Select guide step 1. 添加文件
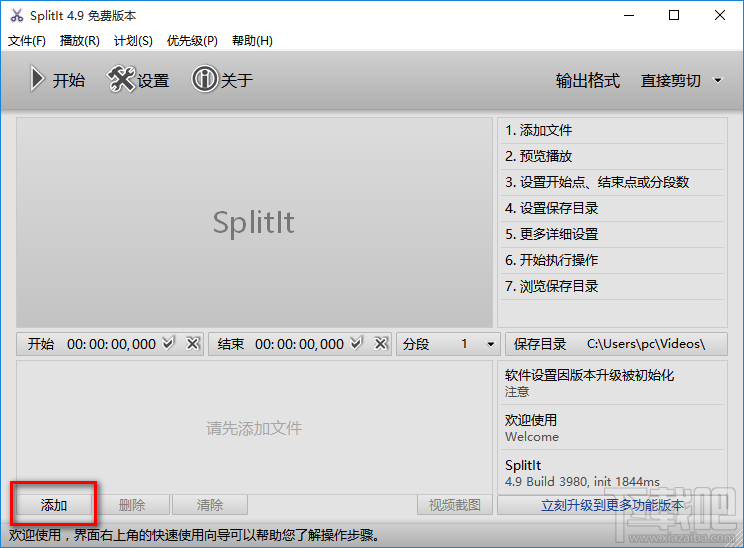The height and width of the screenshot is (548, 744). [x=612, y=130]
